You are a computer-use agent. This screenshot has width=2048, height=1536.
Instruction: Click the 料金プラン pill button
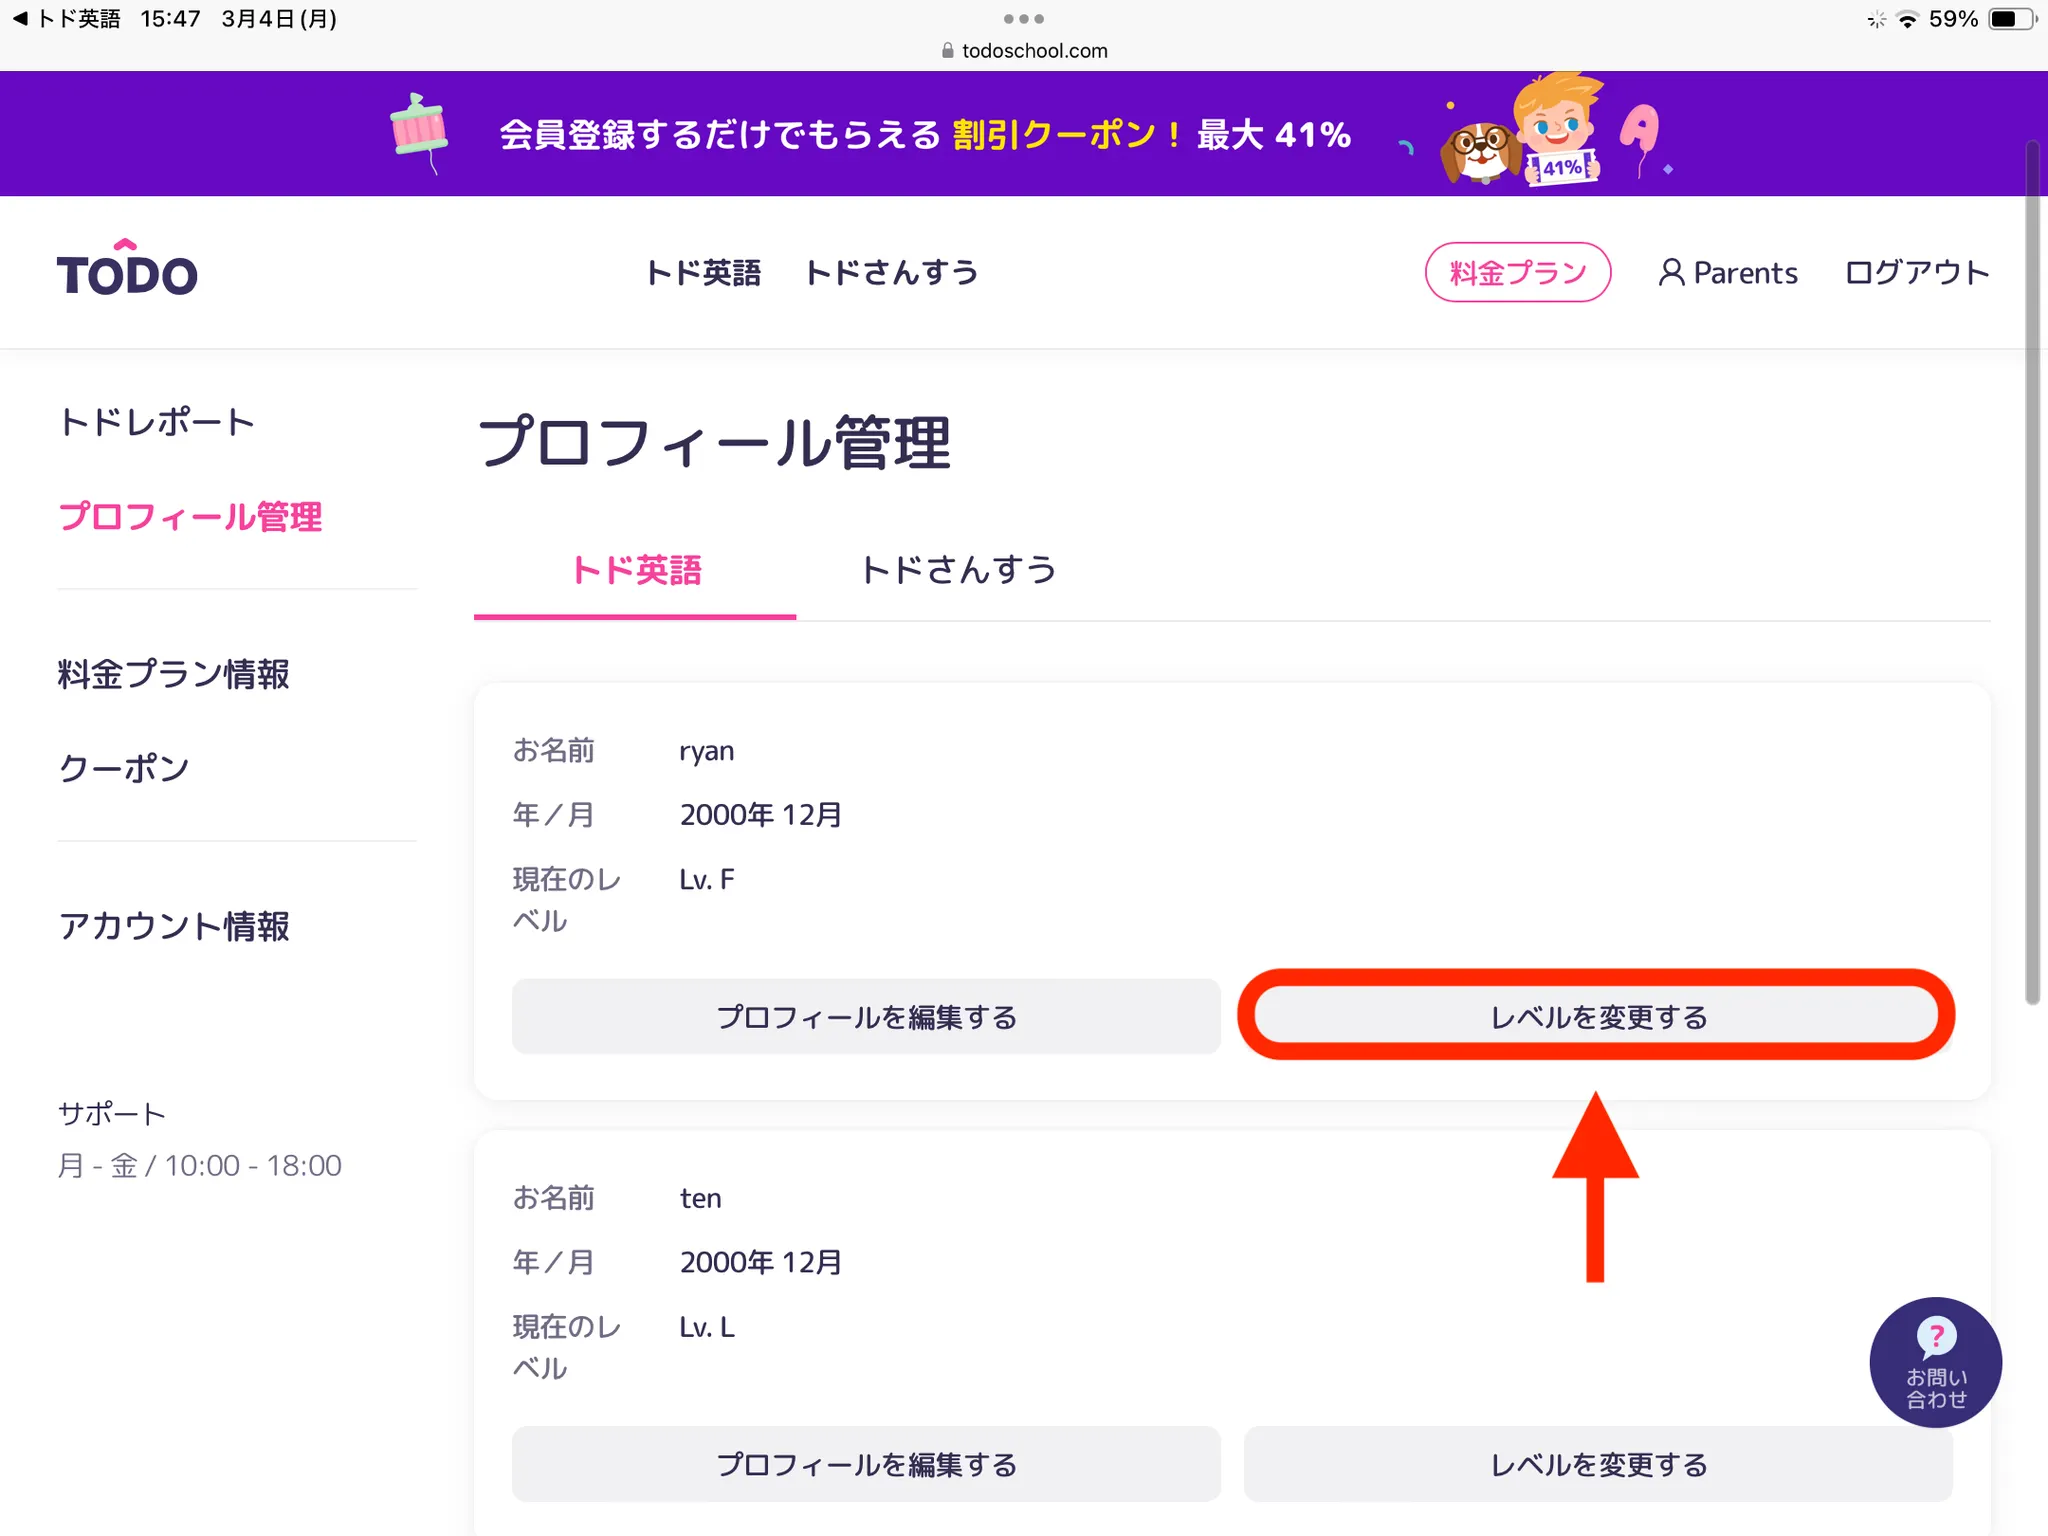click(1517, 272)
